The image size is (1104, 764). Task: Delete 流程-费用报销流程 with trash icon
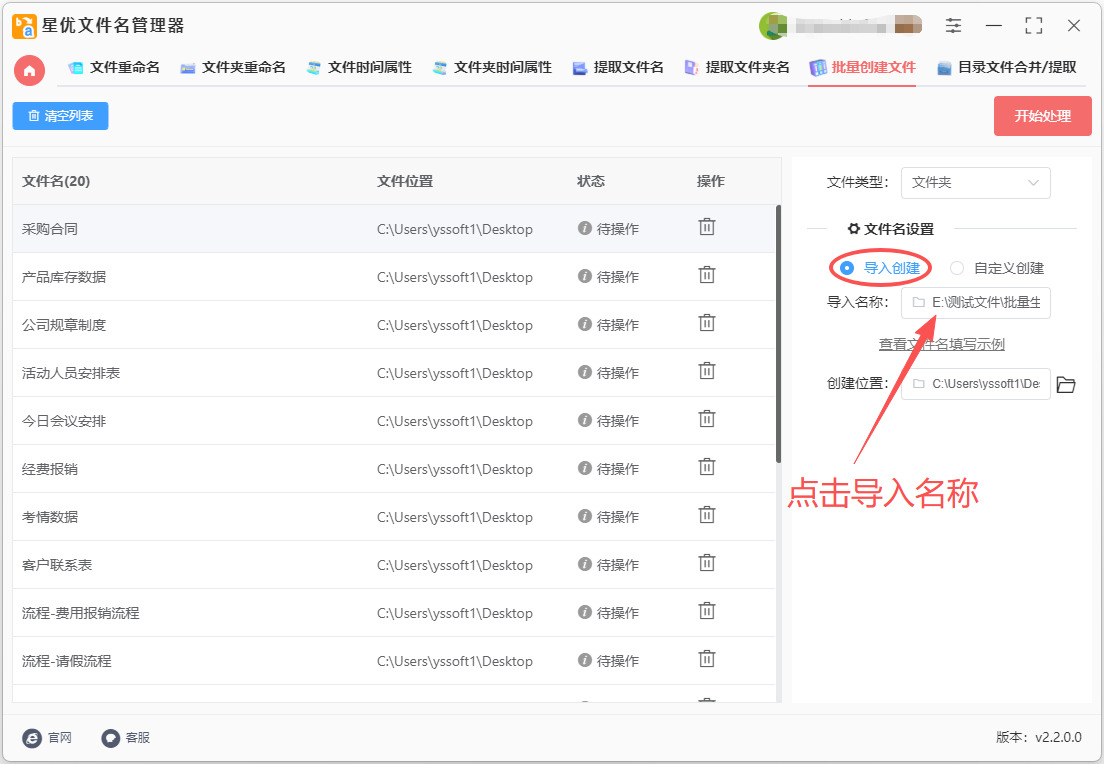(707, 610)
